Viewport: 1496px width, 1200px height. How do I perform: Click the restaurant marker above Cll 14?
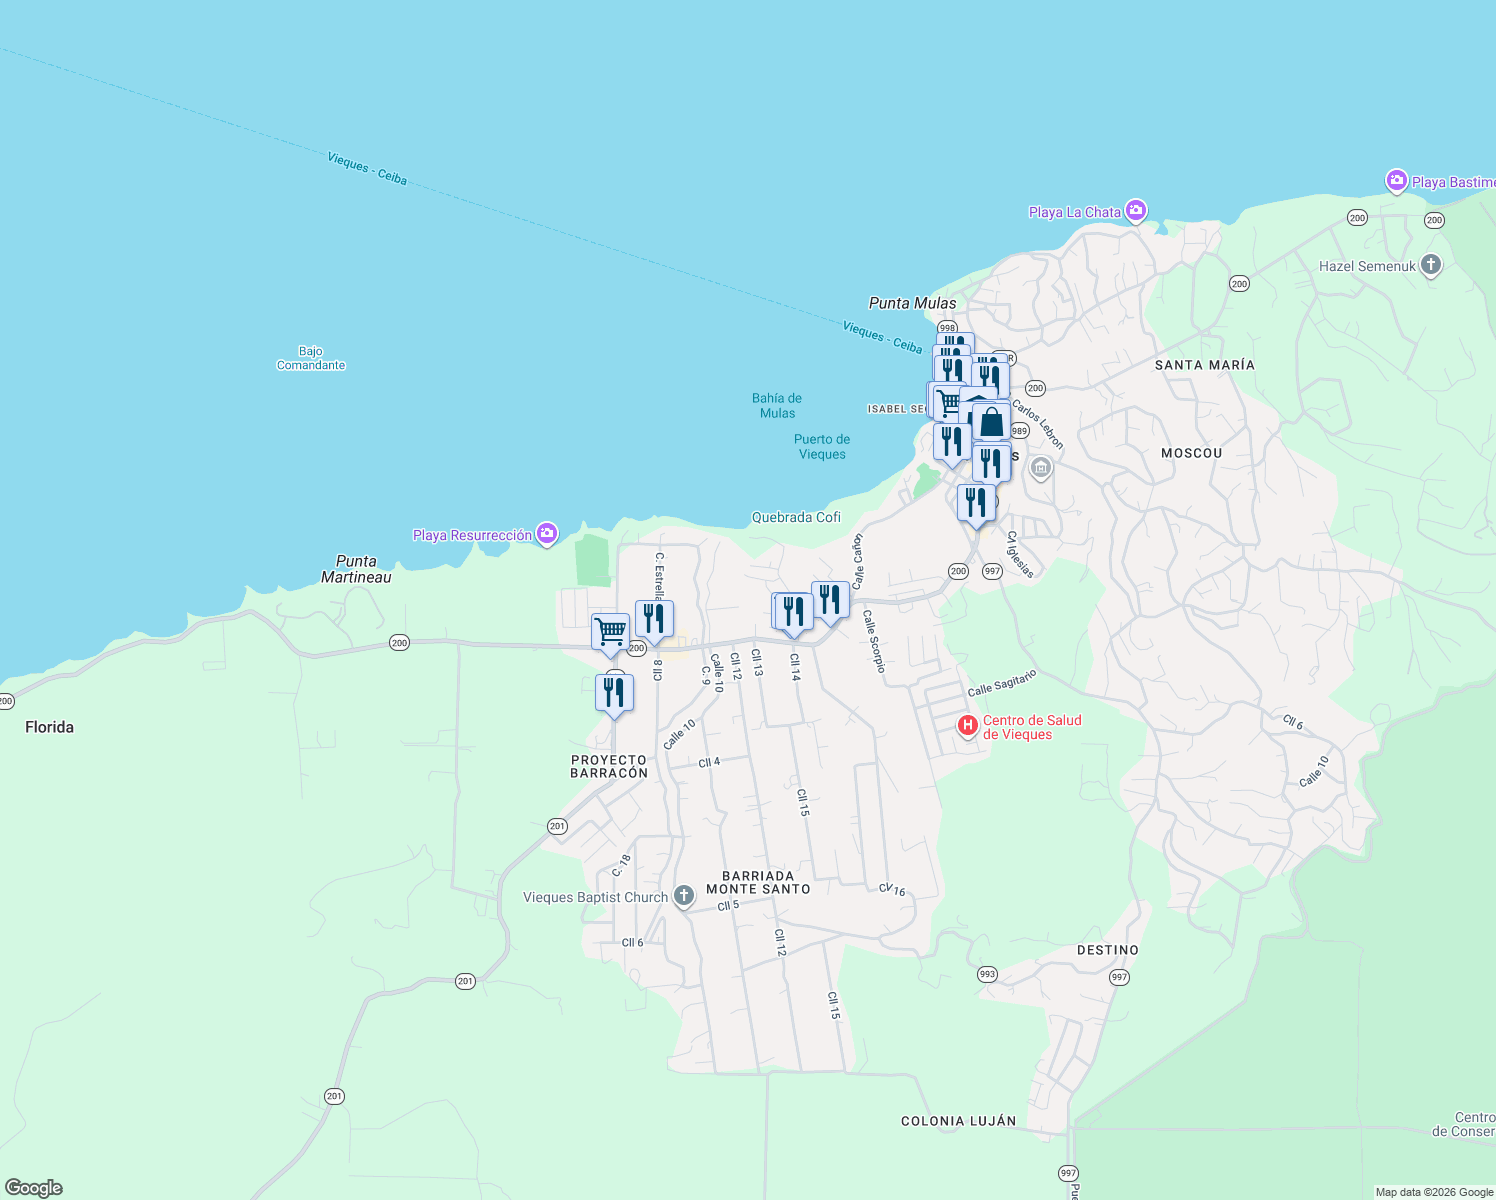point(793,612)
